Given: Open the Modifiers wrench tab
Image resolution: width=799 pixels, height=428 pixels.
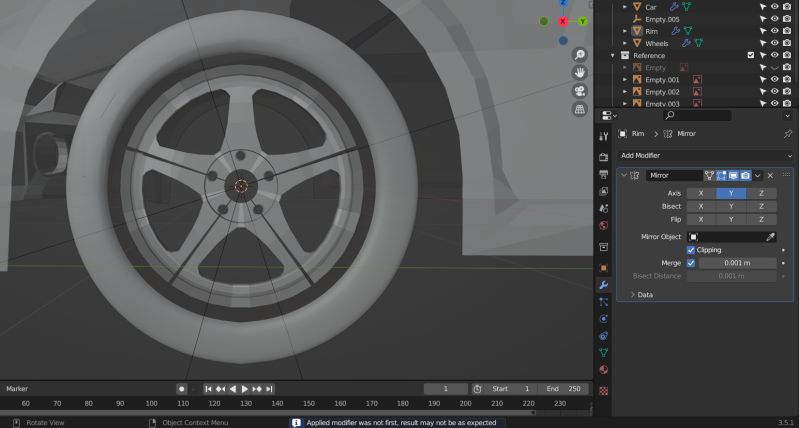Looking at the screenshot, I should 603,285.
